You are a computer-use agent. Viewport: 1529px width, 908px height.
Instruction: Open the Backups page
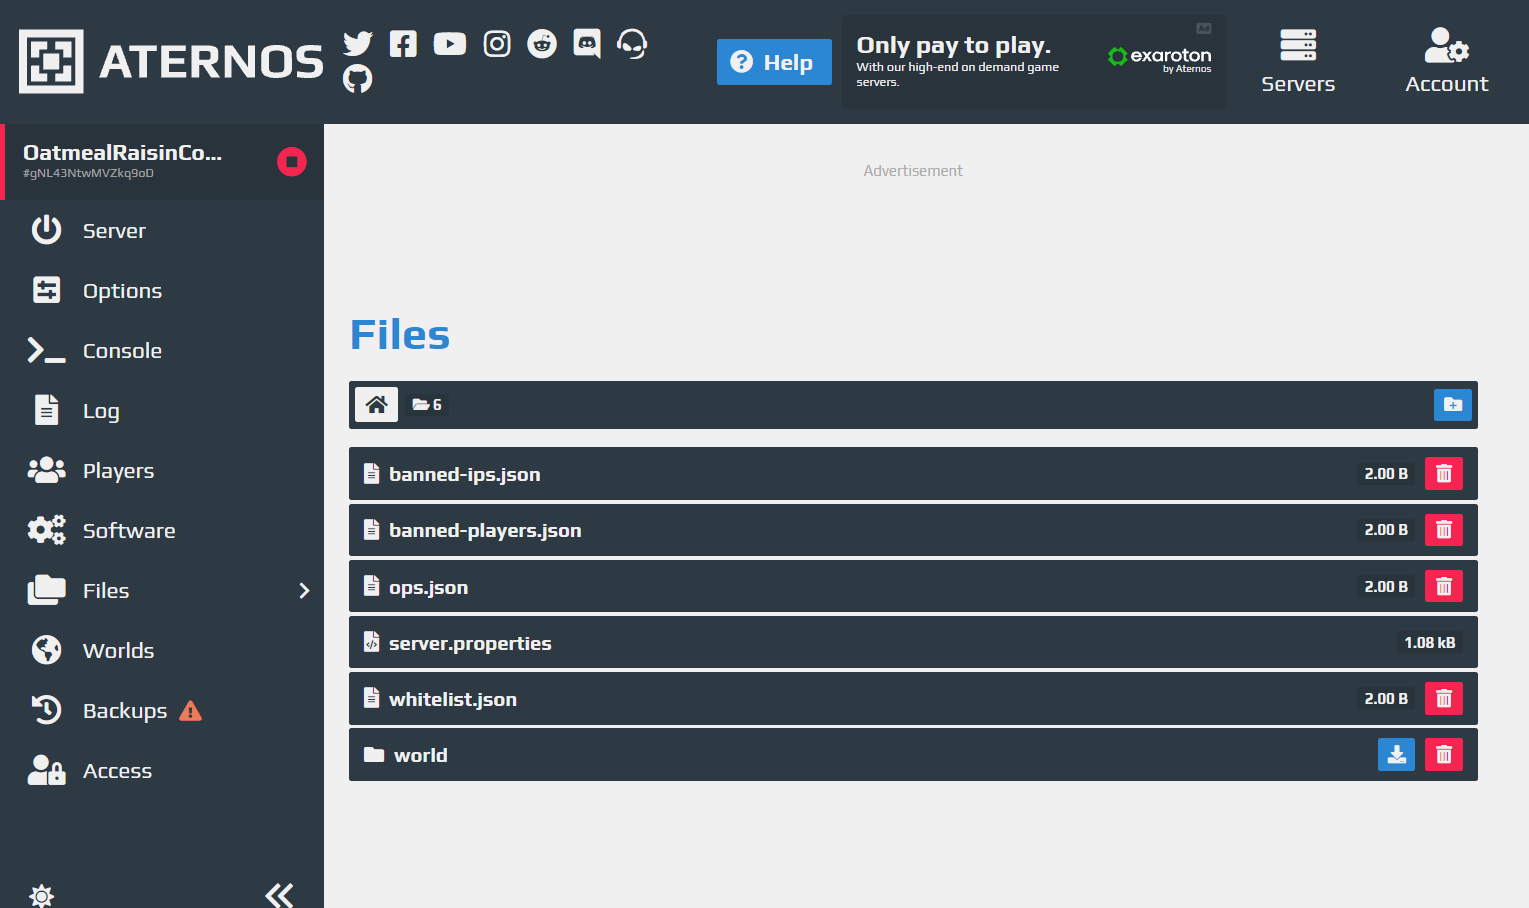[162, 711]
